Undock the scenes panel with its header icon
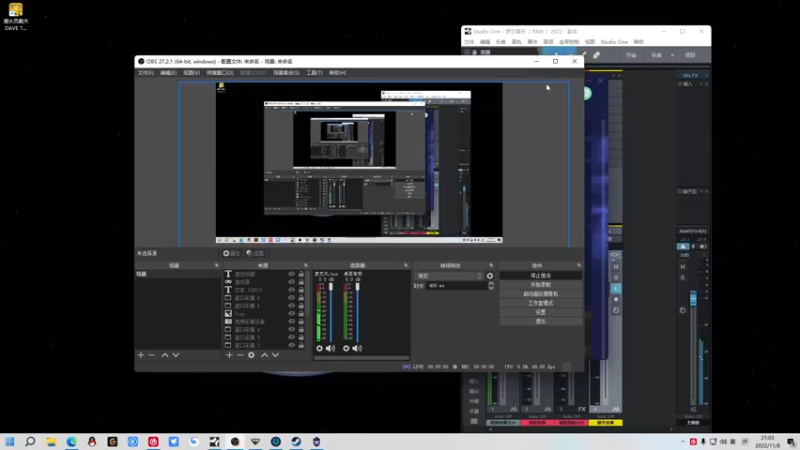This screenshot has height=450, width=800. point(216,265)
